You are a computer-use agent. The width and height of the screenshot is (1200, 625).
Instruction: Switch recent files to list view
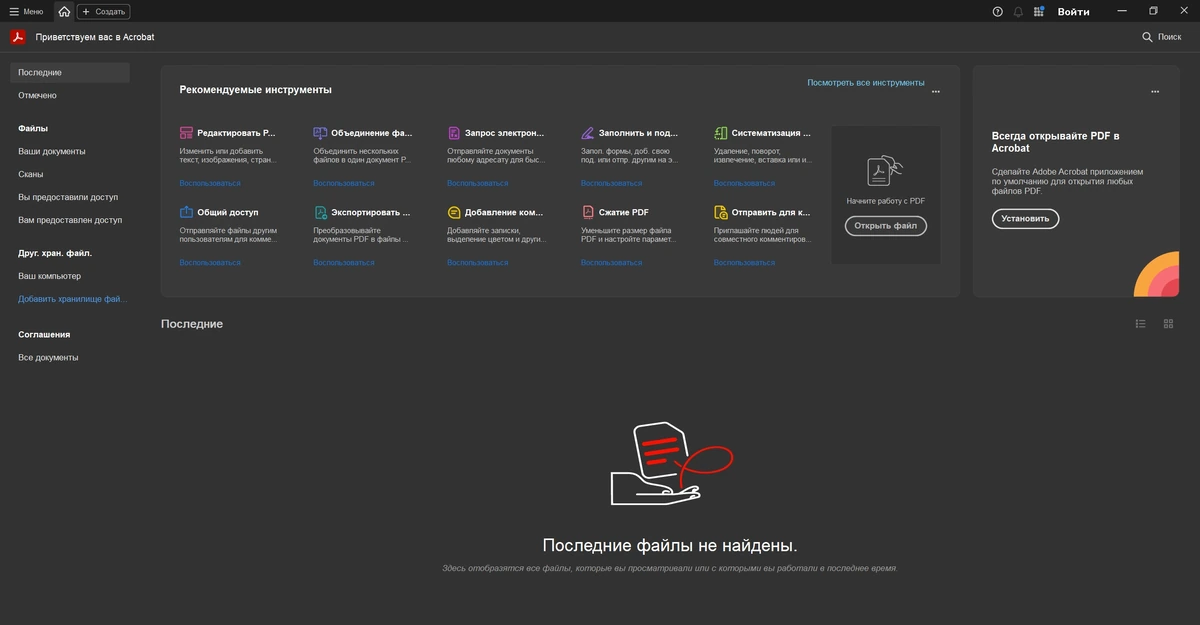point(1140,324)
